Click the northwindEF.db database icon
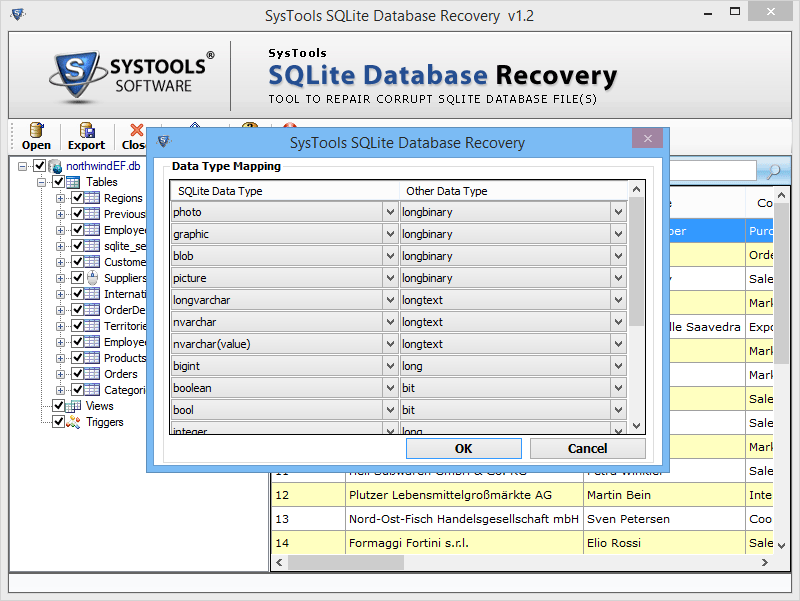 52,163
